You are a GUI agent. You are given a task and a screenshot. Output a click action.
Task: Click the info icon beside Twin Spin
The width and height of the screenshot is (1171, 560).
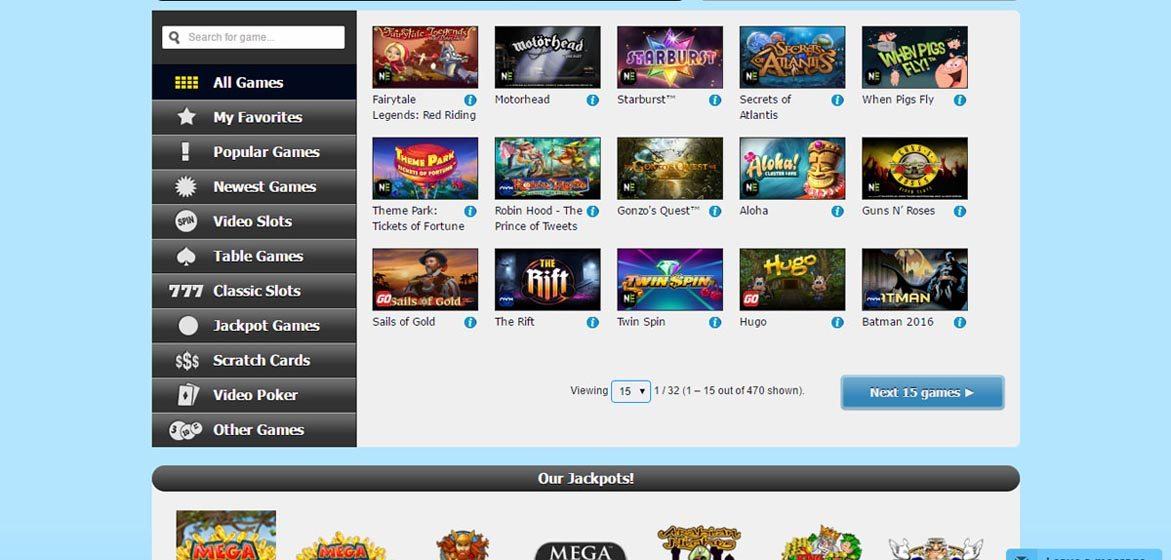click(715, 323)
